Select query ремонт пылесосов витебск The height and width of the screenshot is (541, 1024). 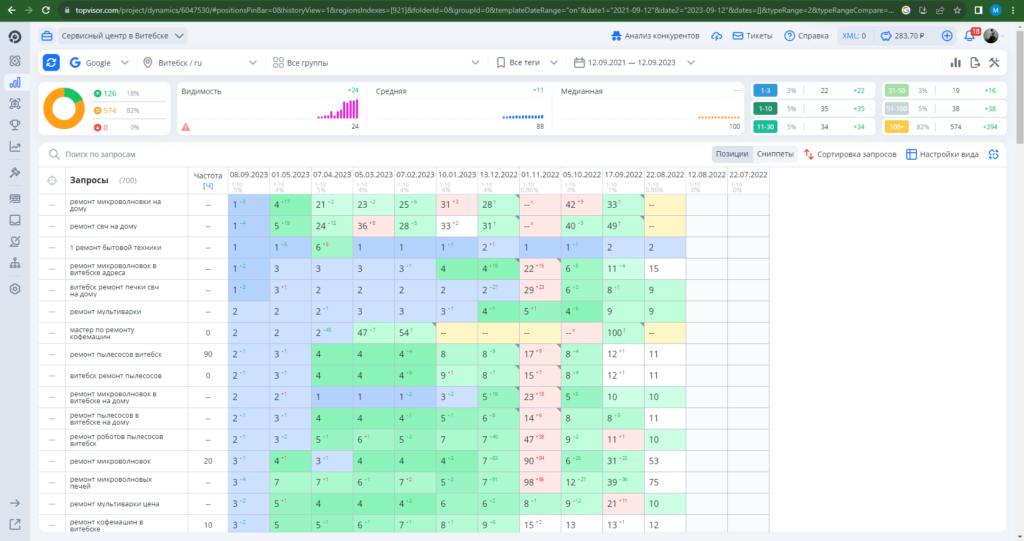coord(116,354)
